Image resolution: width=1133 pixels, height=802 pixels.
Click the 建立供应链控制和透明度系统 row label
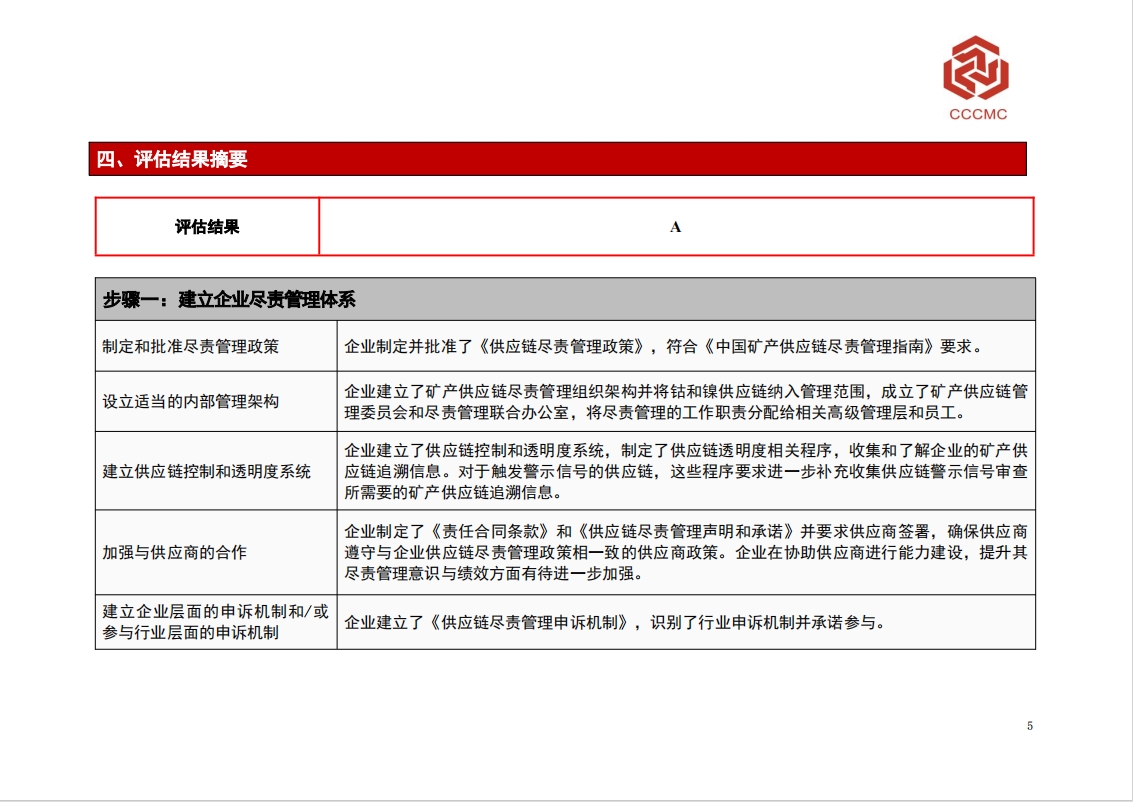tap(207, 471)
